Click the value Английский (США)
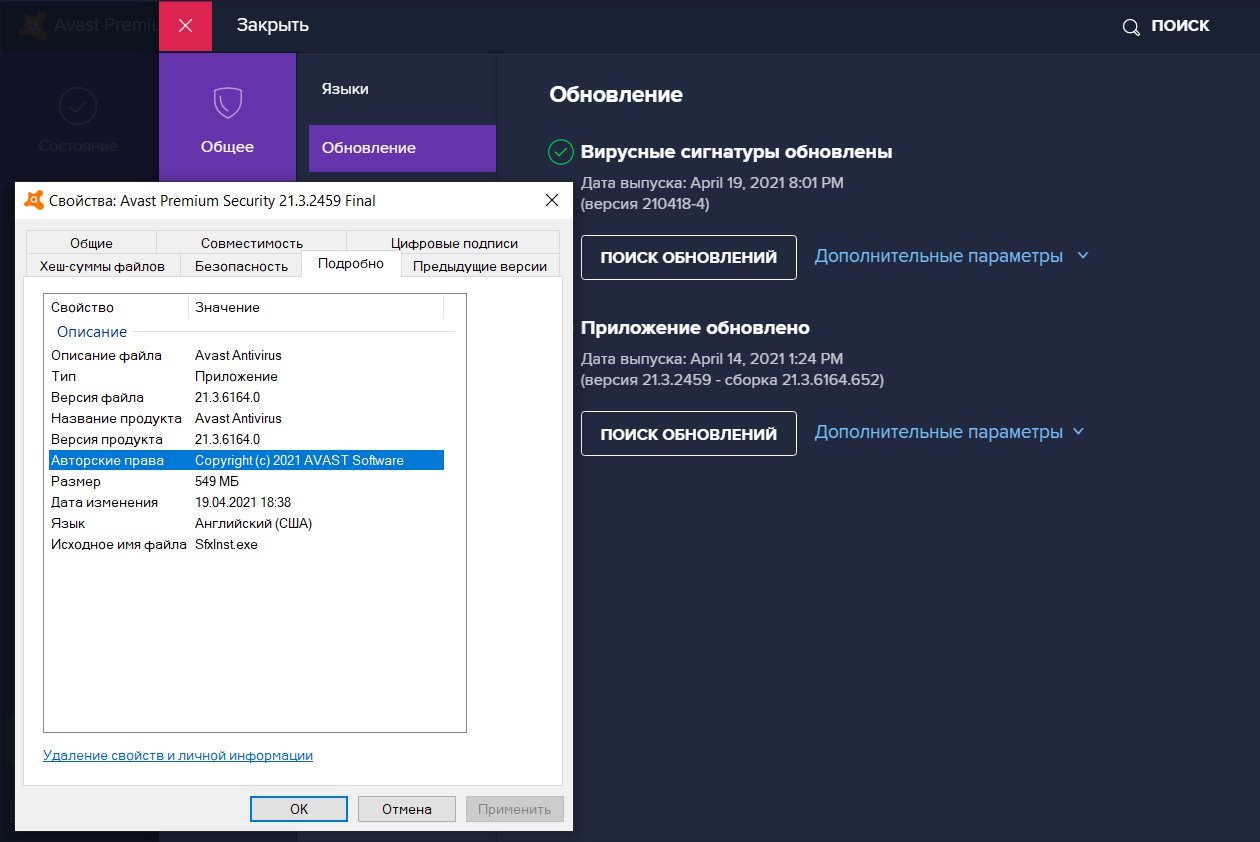 click(254, 523)
